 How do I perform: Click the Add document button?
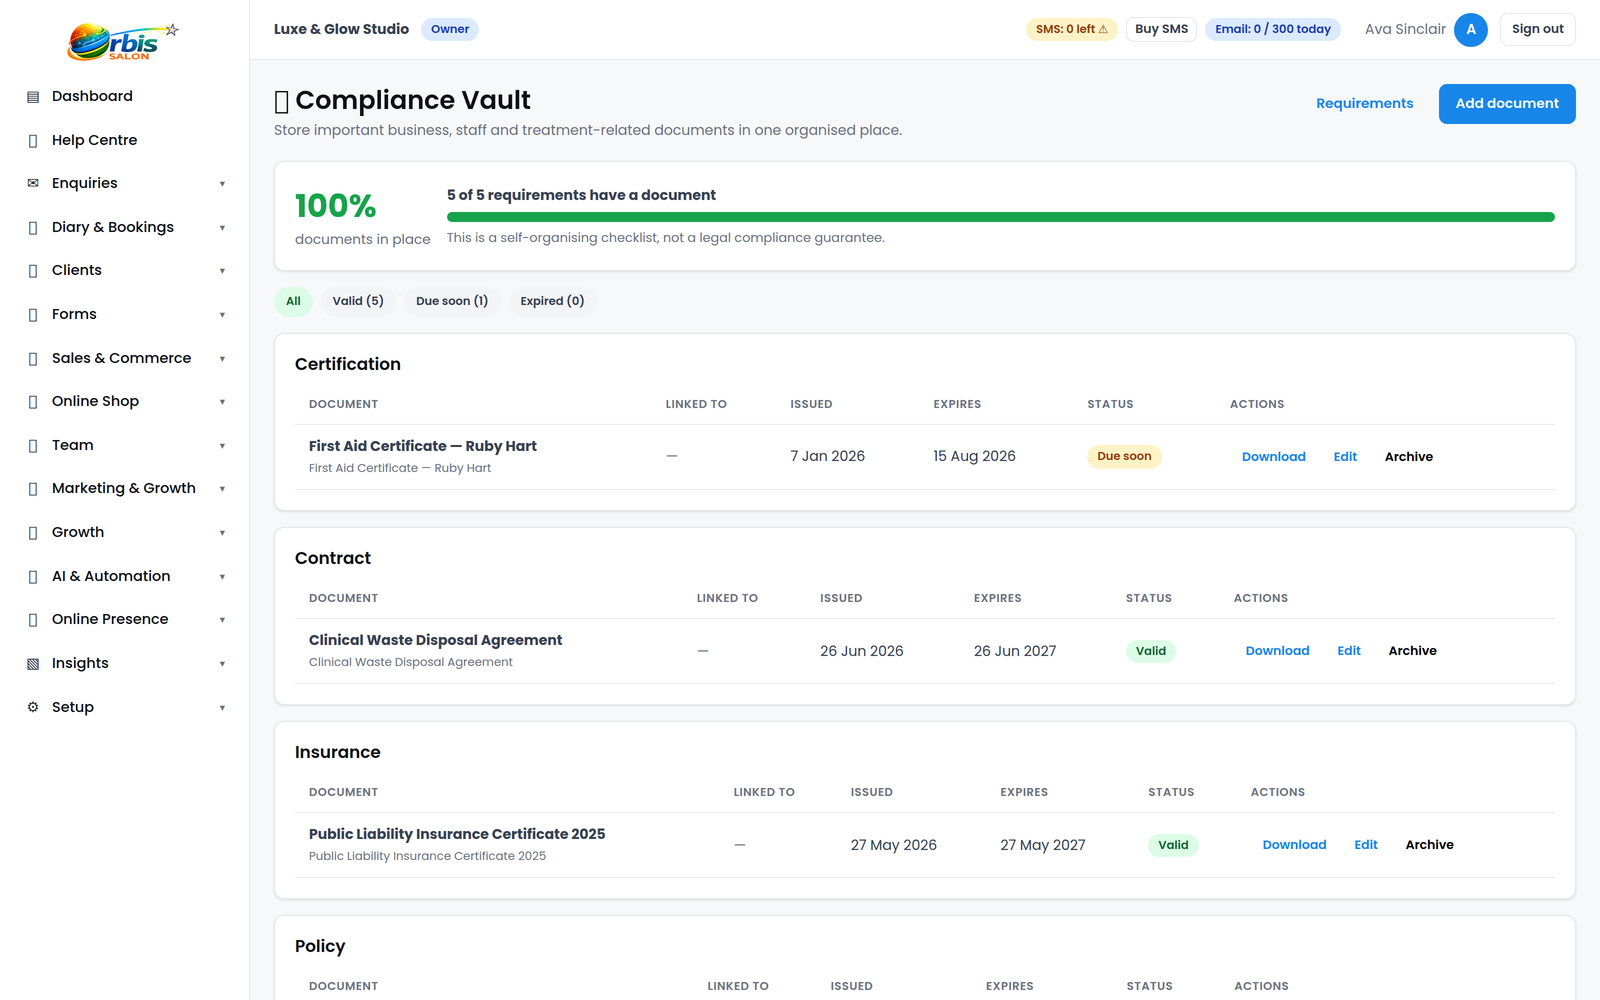(1507, 104)
